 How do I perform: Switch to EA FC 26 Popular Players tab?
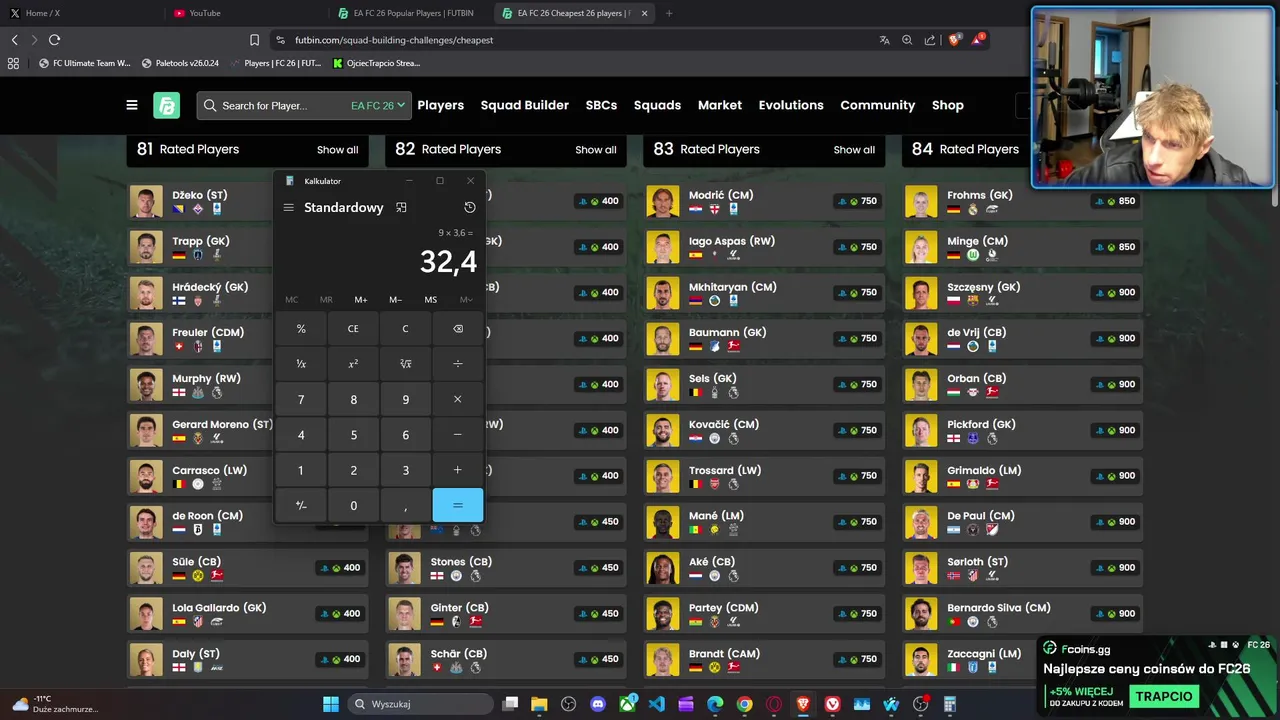coord(410,13)
